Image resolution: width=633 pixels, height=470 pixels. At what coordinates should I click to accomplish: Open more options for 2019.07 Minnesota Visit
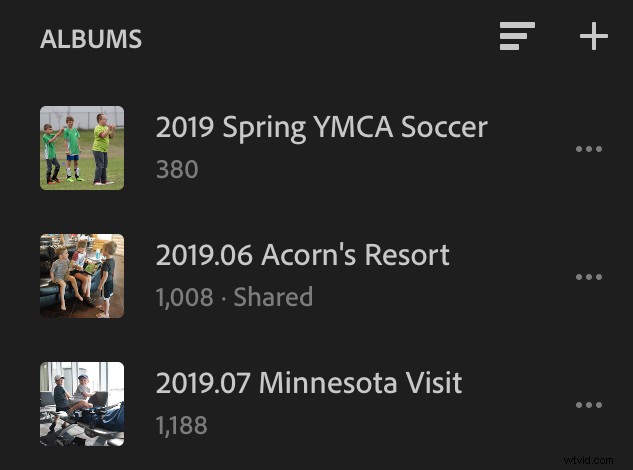click(589, 405)
